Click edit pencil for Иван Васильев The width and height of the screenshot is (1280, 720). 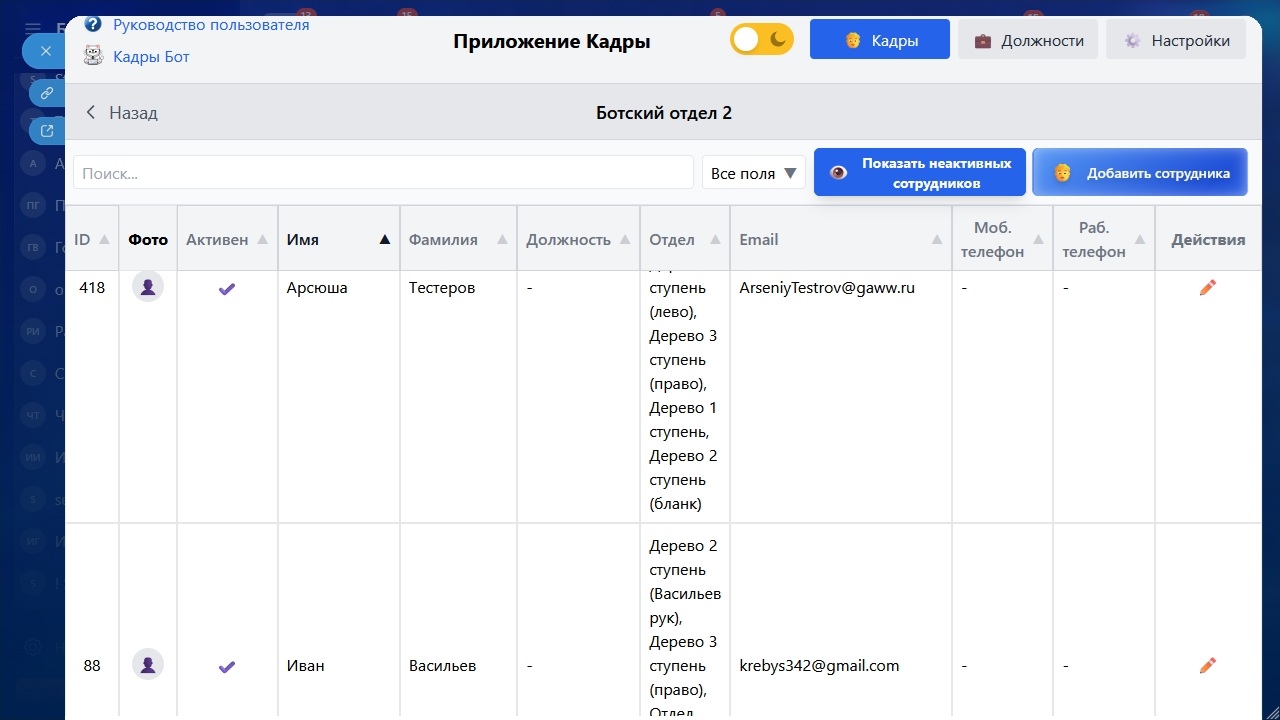pos(1207,665)
